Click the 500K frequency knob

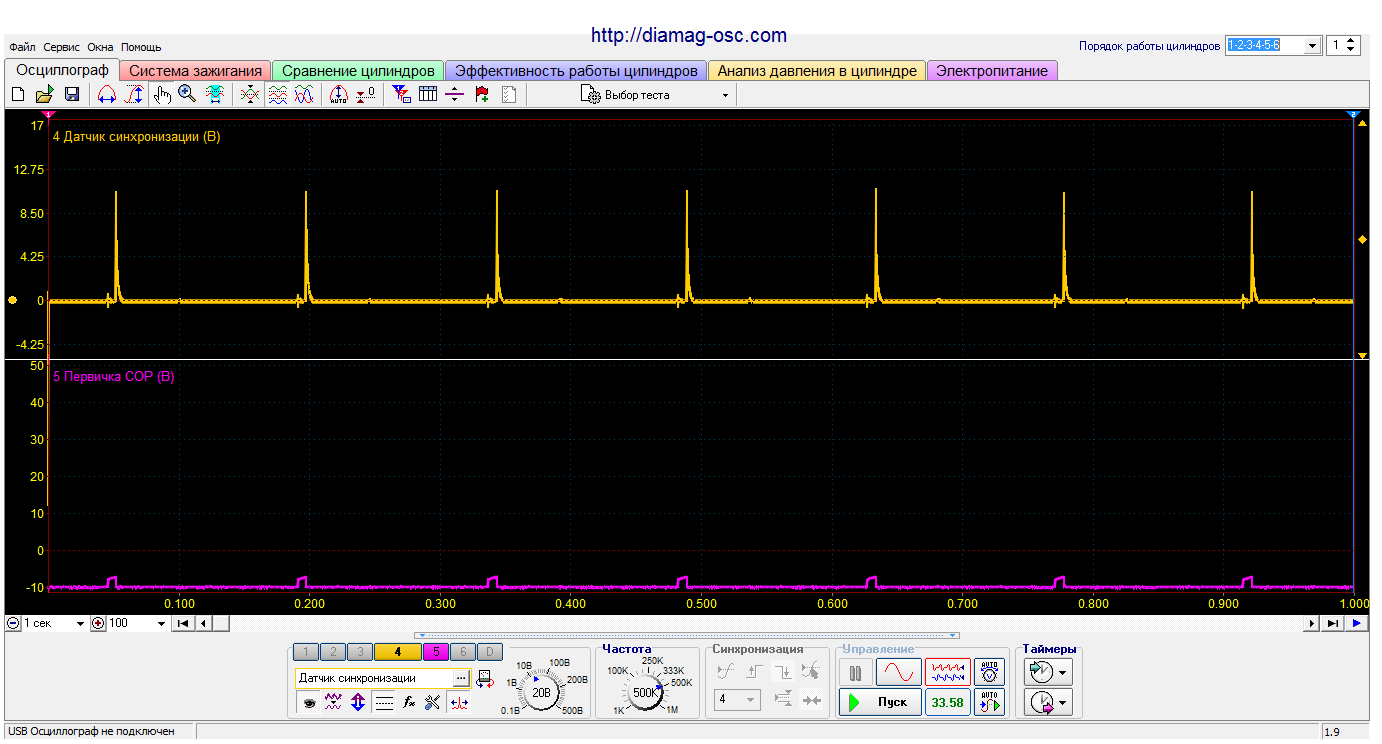pos(646,692)
